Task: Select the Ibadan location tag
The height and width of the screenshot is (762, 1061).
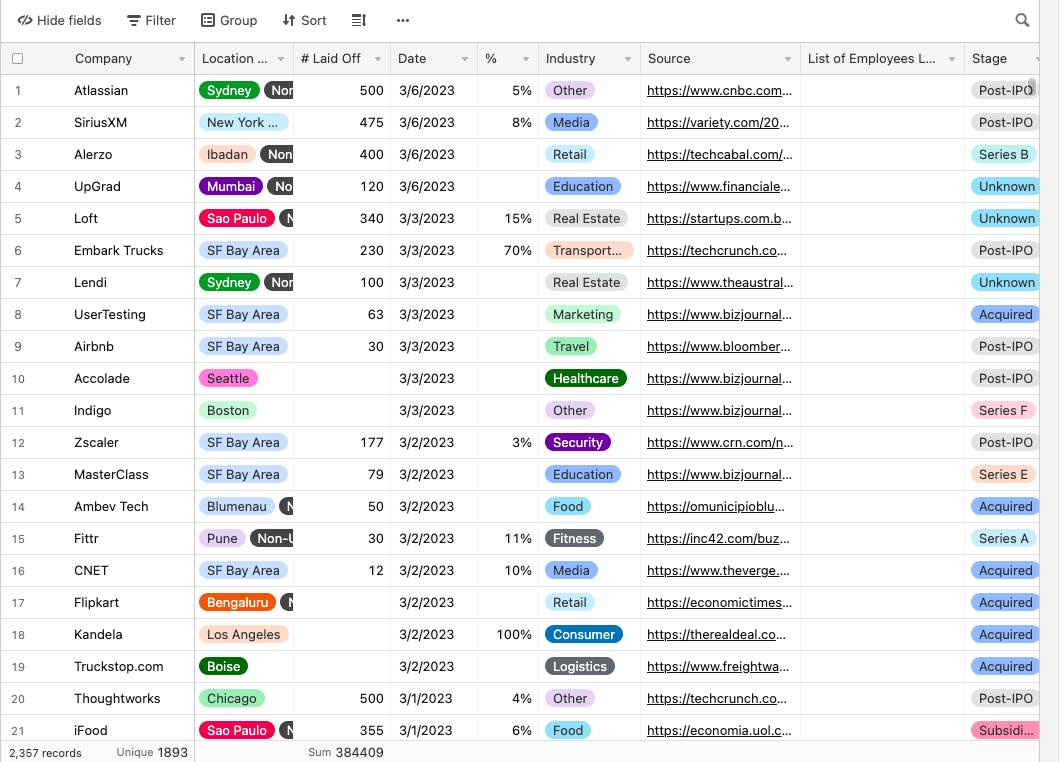Action: (x=227, y=155)
